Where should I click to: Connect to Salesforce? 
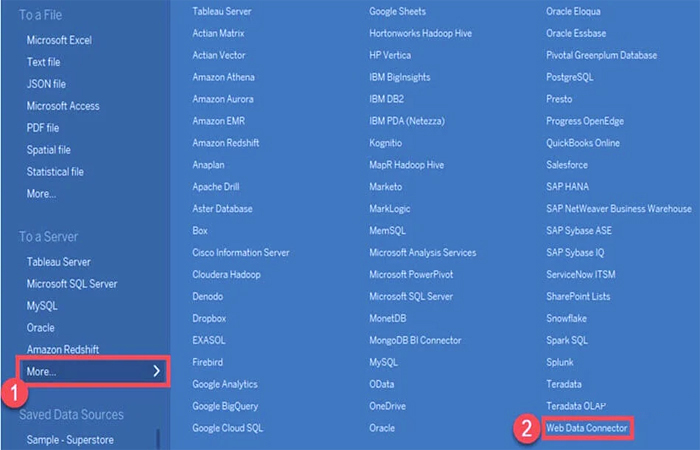point(567,165)
